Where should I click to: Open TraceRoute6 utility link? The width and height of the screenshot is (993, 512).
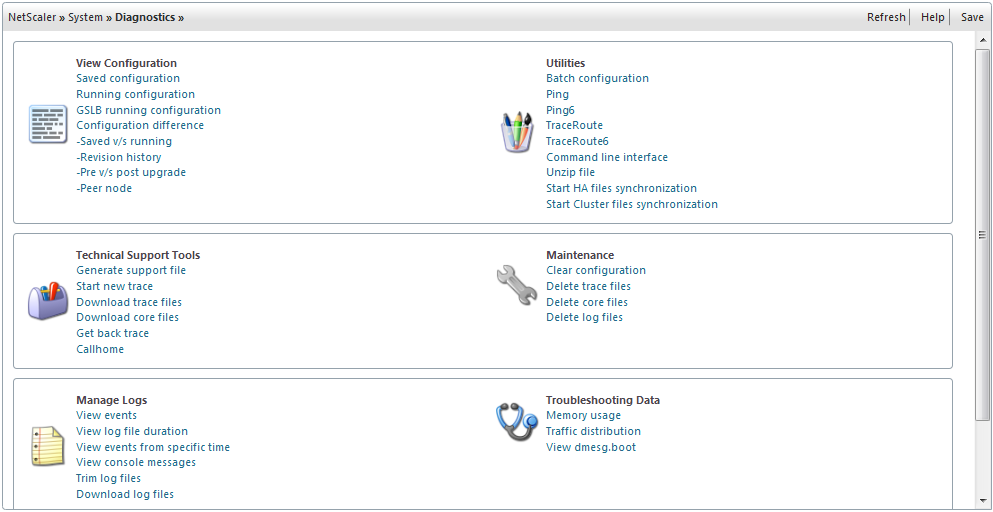[x=577, y=141]
